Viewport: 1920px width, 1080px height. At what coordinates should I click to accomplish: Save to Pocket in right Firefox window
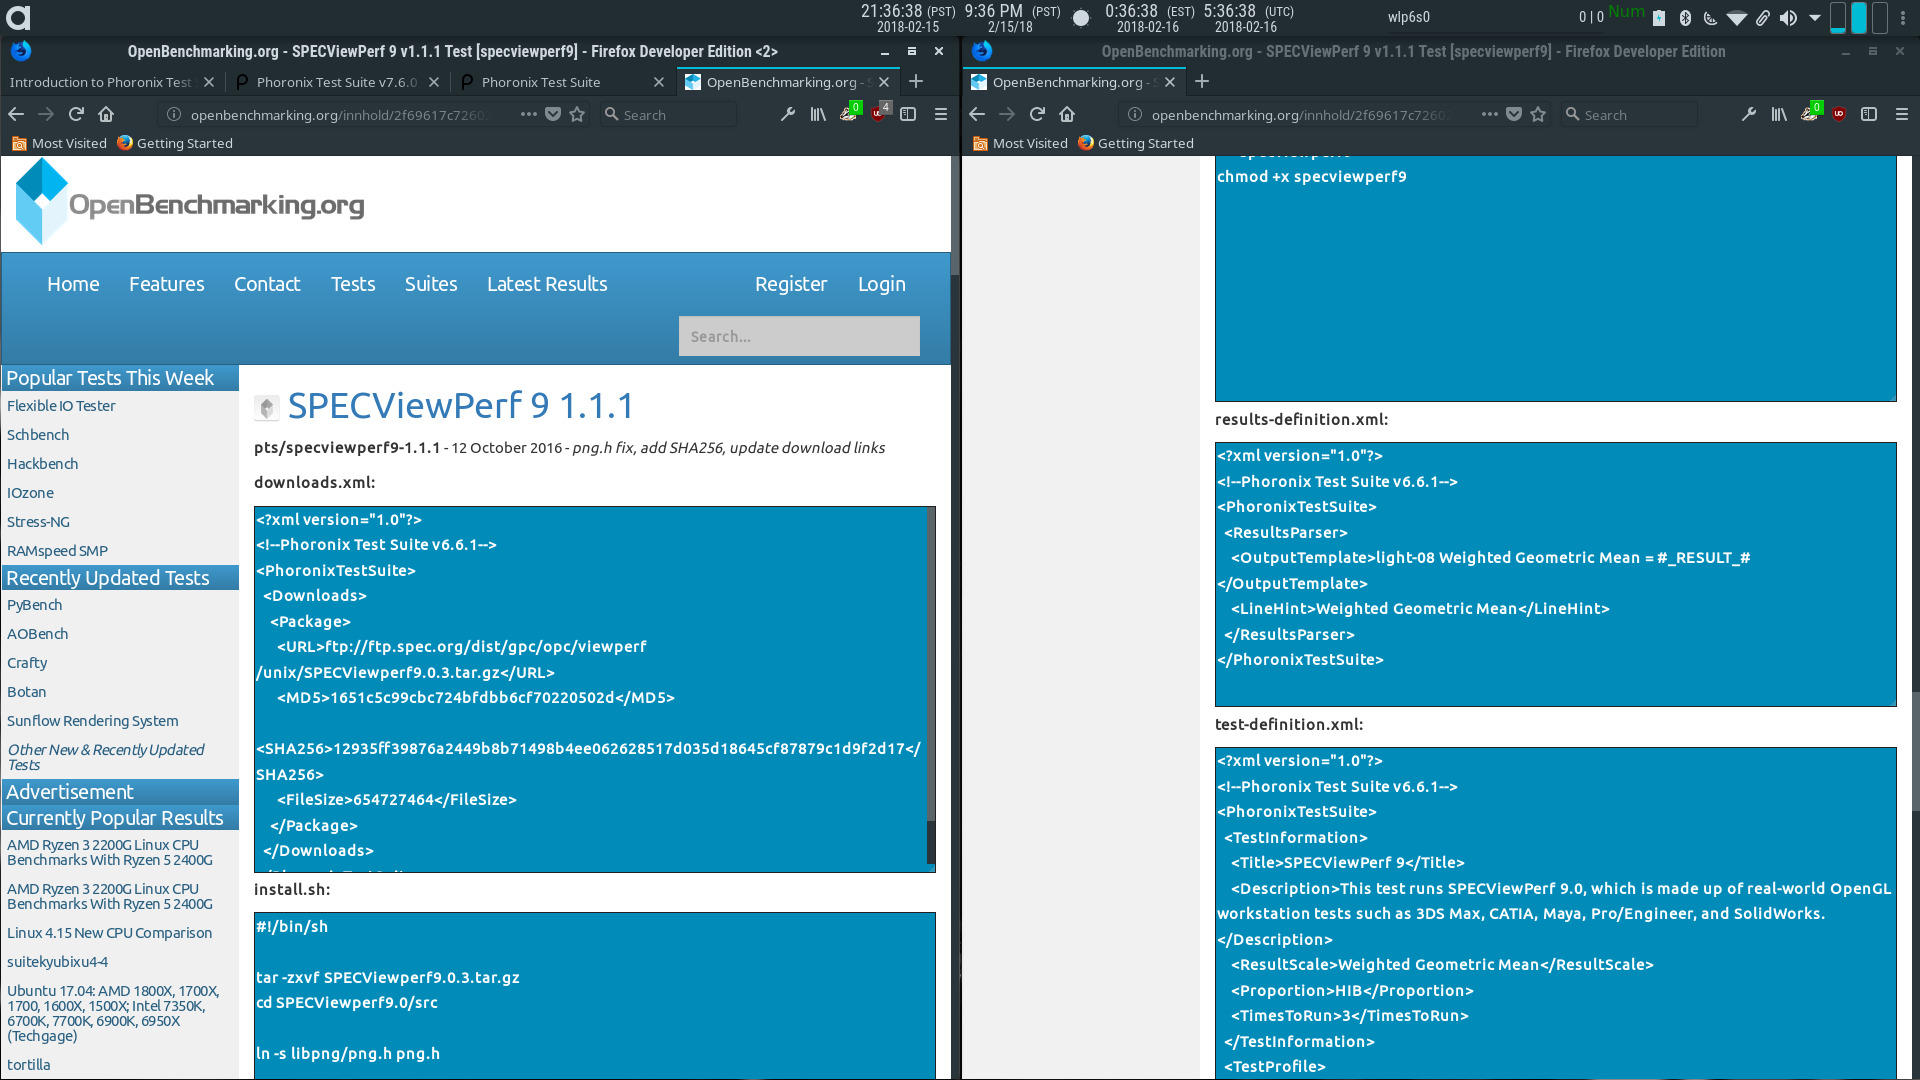1514,115
